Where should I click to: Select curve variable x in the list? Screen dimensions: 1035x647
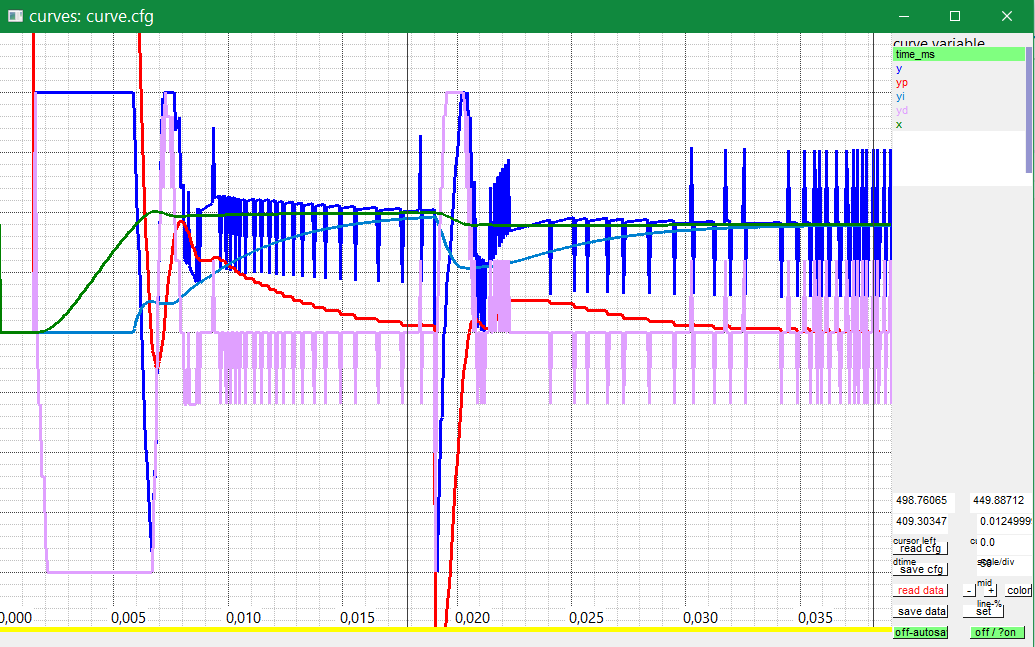coord(958,124)
